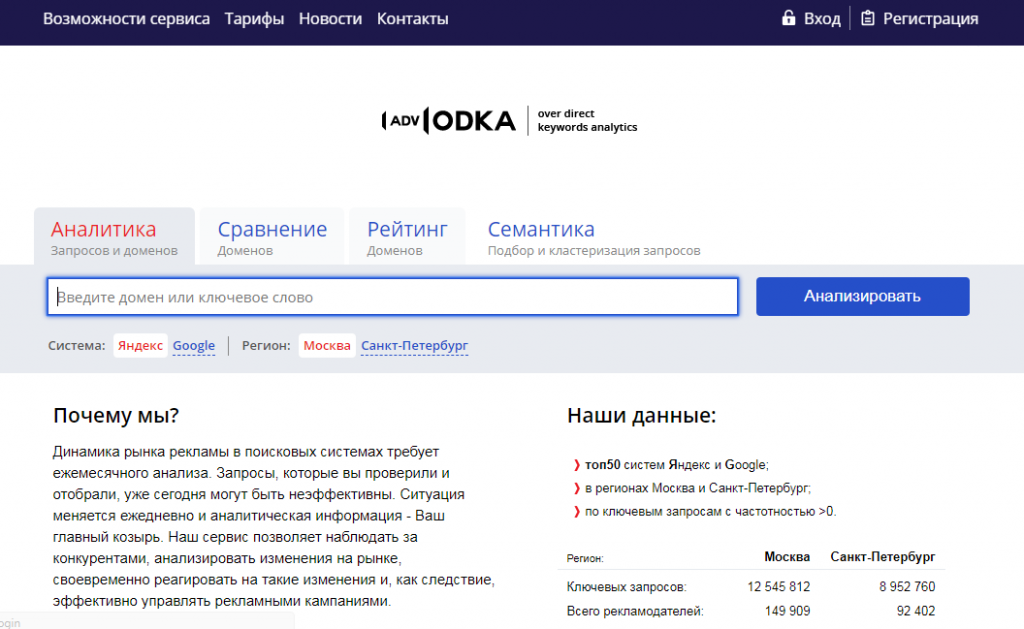Screen dimensions: 1024x629
Task: Switch to the Рейтинг доменов tab
Action: [x=407, y=236]
